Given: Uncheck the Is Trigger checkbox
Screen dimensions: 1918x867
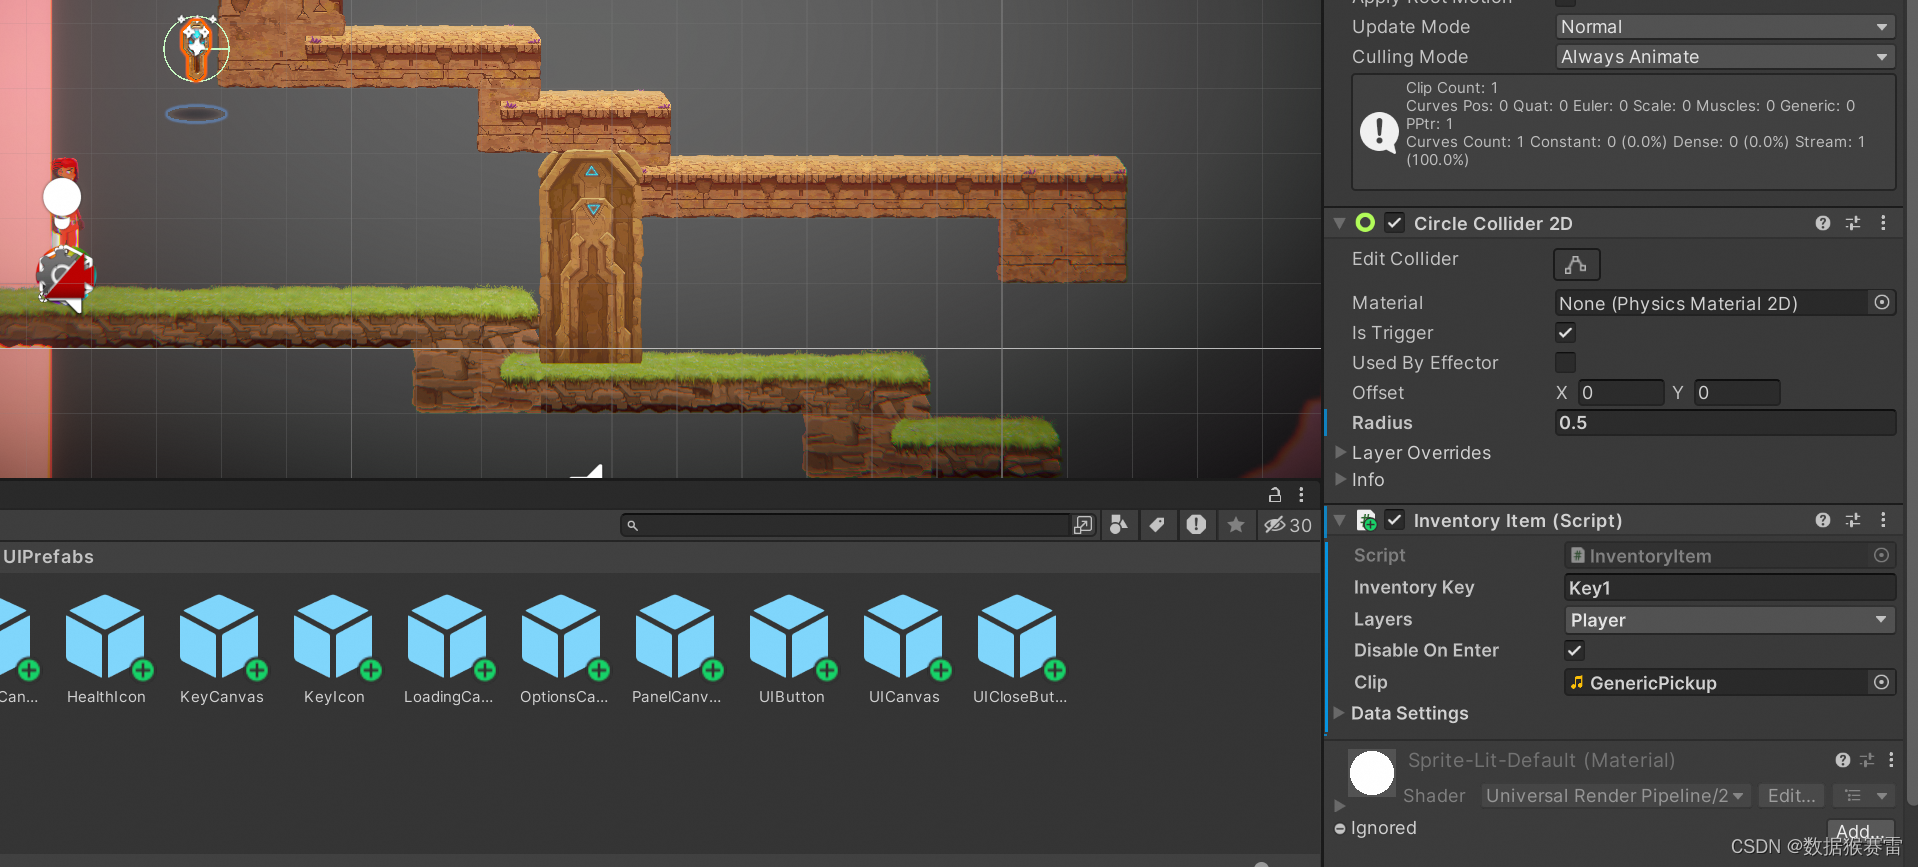Looking at the screenshot, I should [x=1566, y=332].
